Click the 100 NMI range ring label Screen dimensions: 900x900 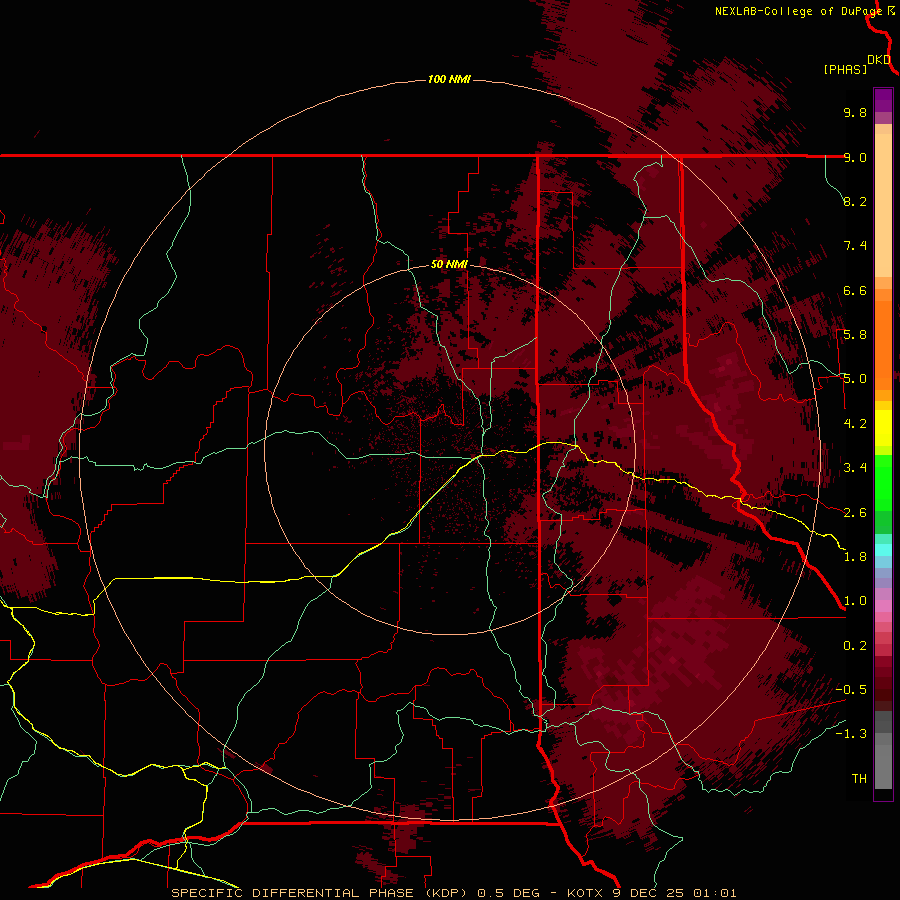(x=449, y=79)
